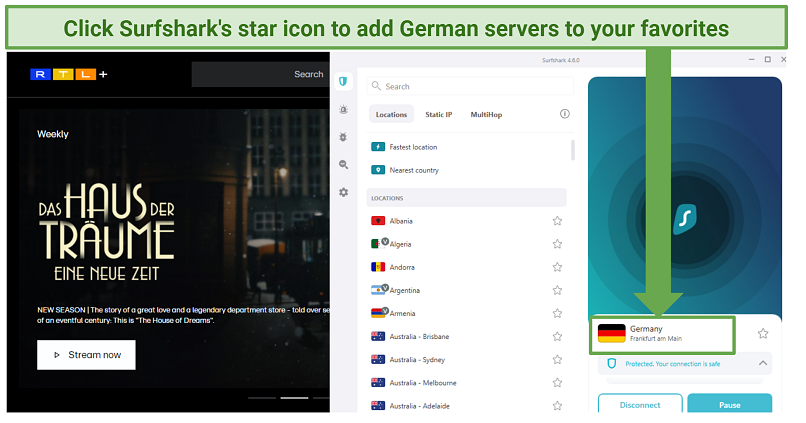The width and height of the screenshot is (806, 423).
Task: Open the Settings gear in Surfshark sidebar
Action: (x=343, y=192)
